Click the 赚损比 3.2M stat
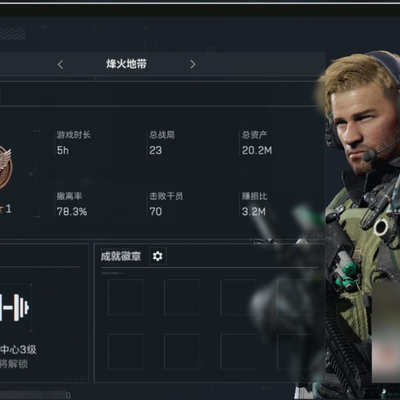This screenshot has height=400, width=400. pyautogui.click(x=254, y=204)
